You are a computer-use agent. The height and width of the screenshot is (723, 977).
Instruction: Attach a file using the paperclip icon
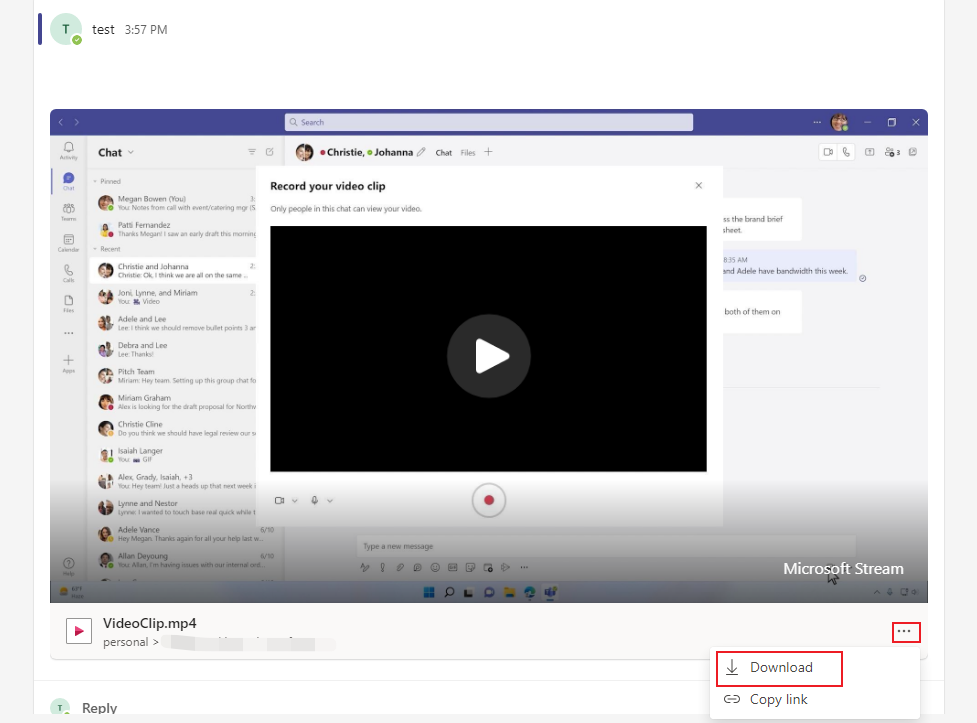click(x=398, y=566)
